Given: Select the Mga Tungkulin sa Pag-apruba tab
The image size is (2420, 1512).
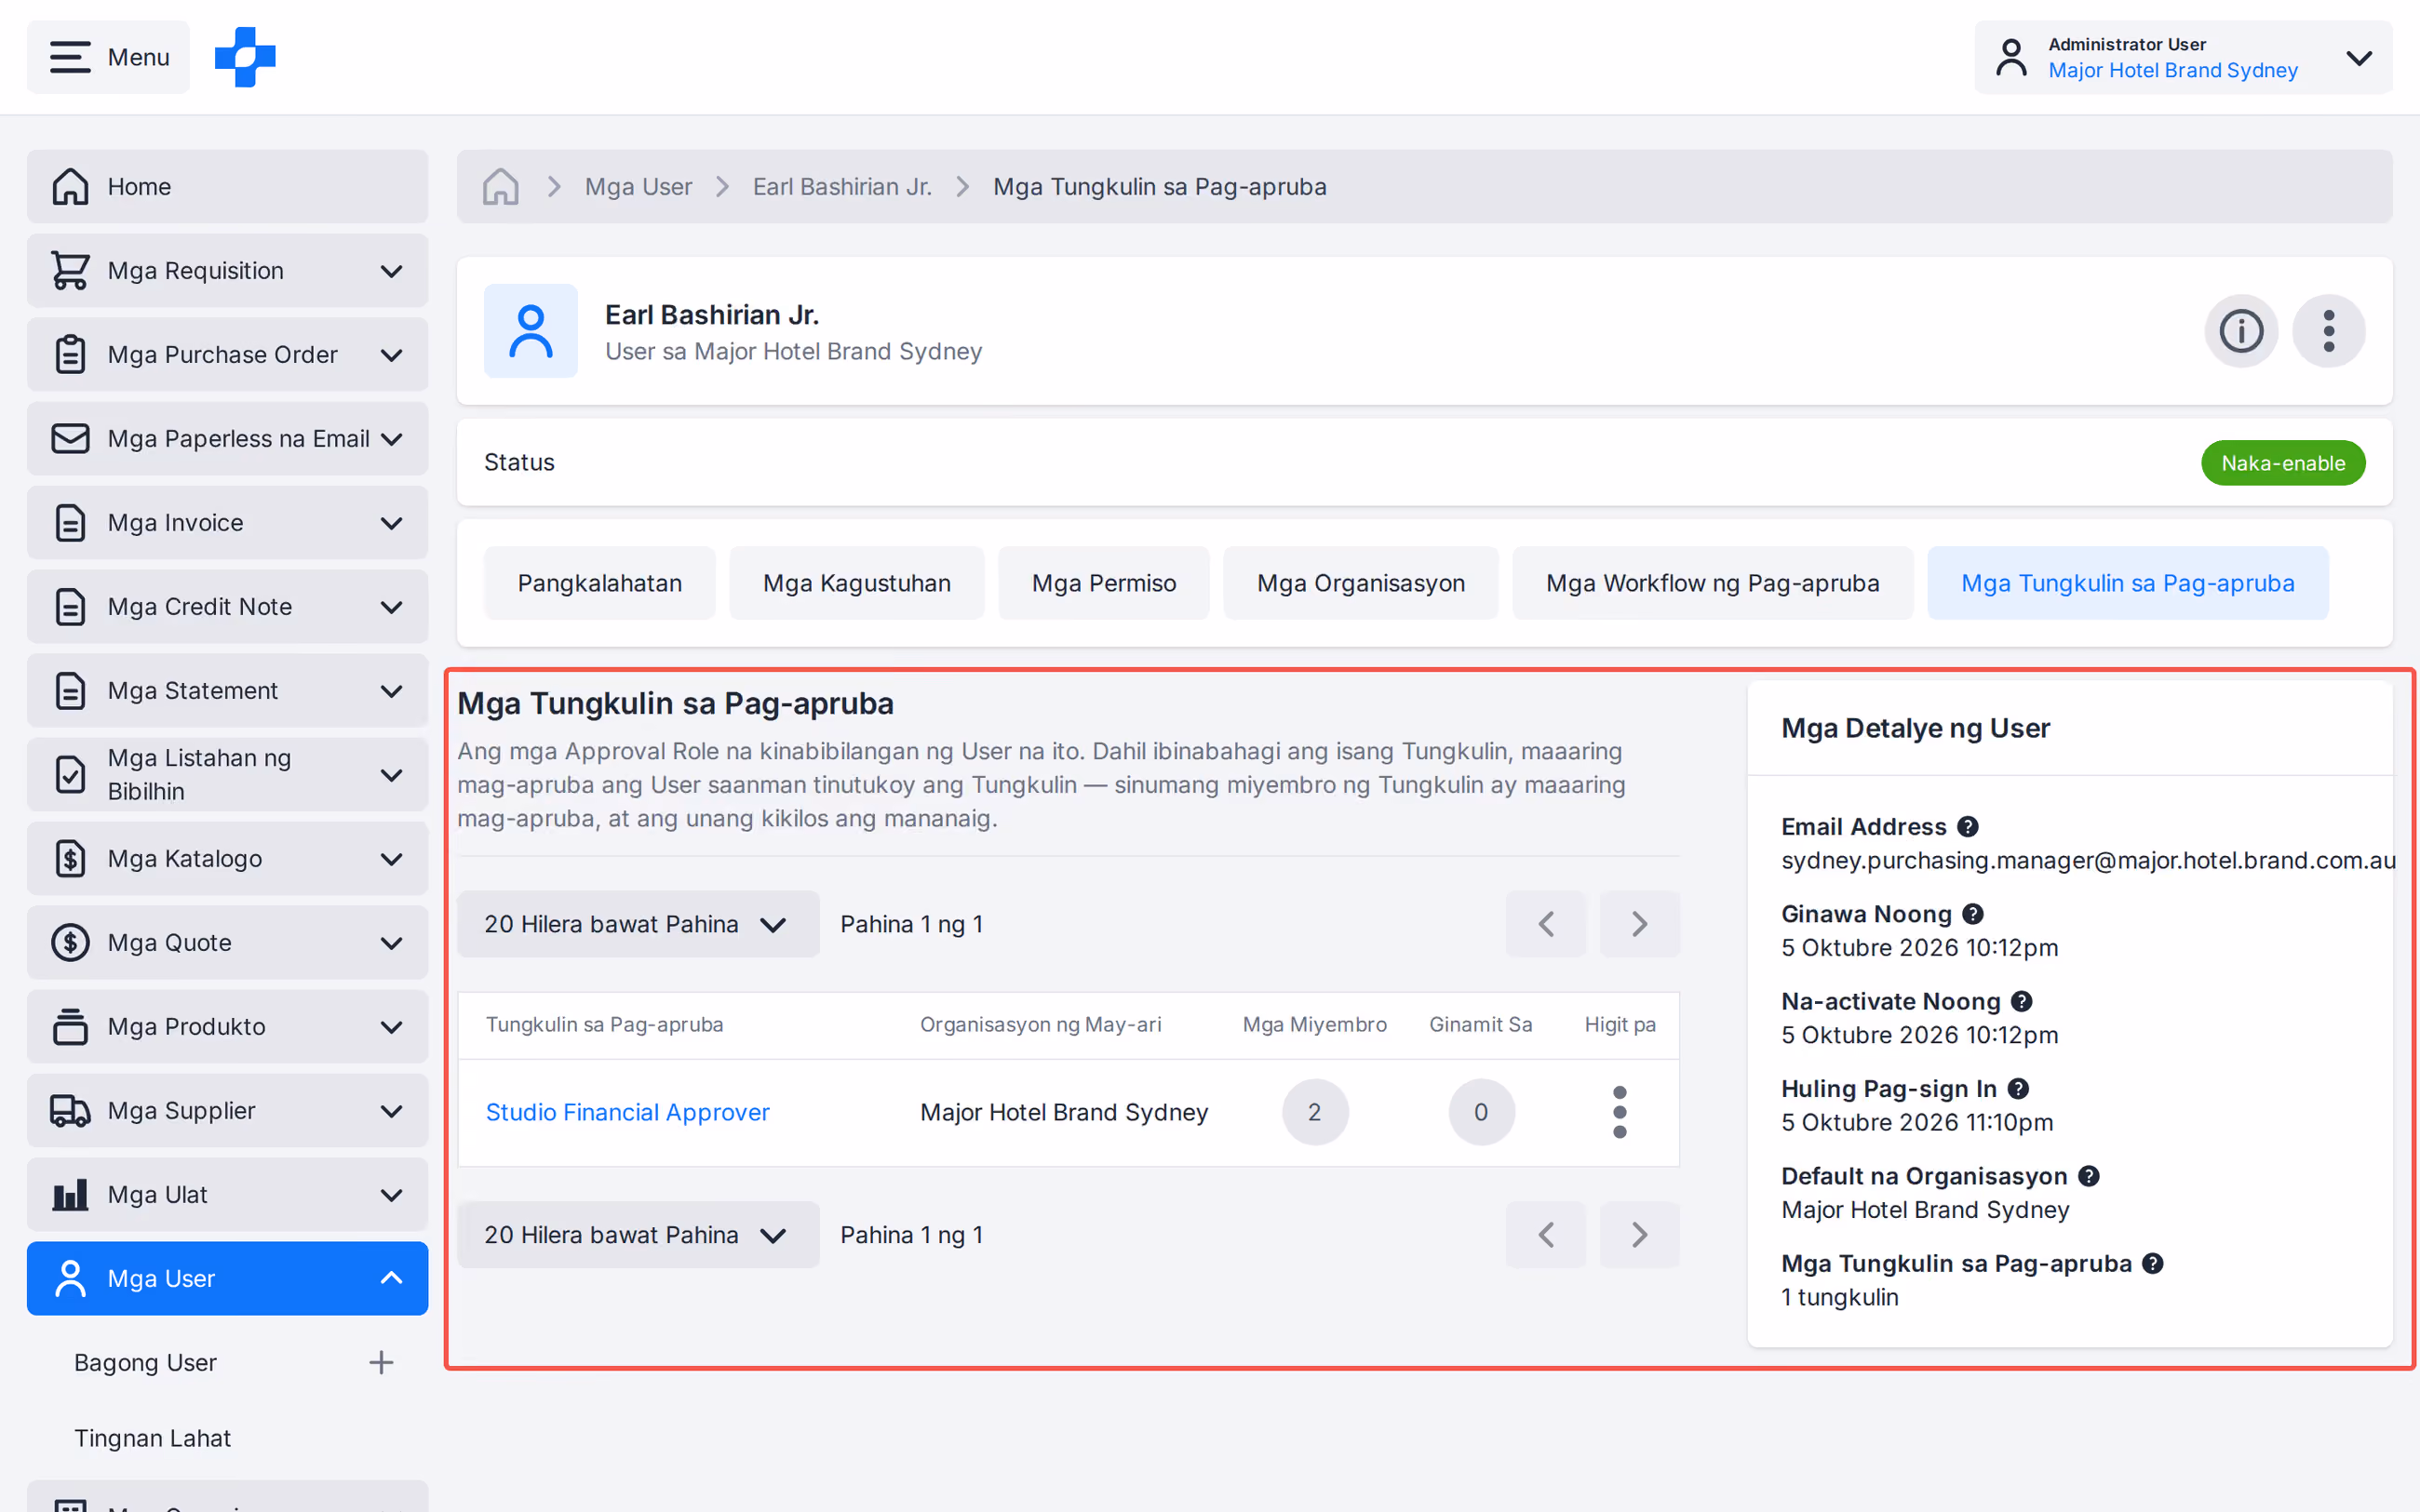Looking at the screenshot, I should pyautogui.click(x=2128, y=583).
